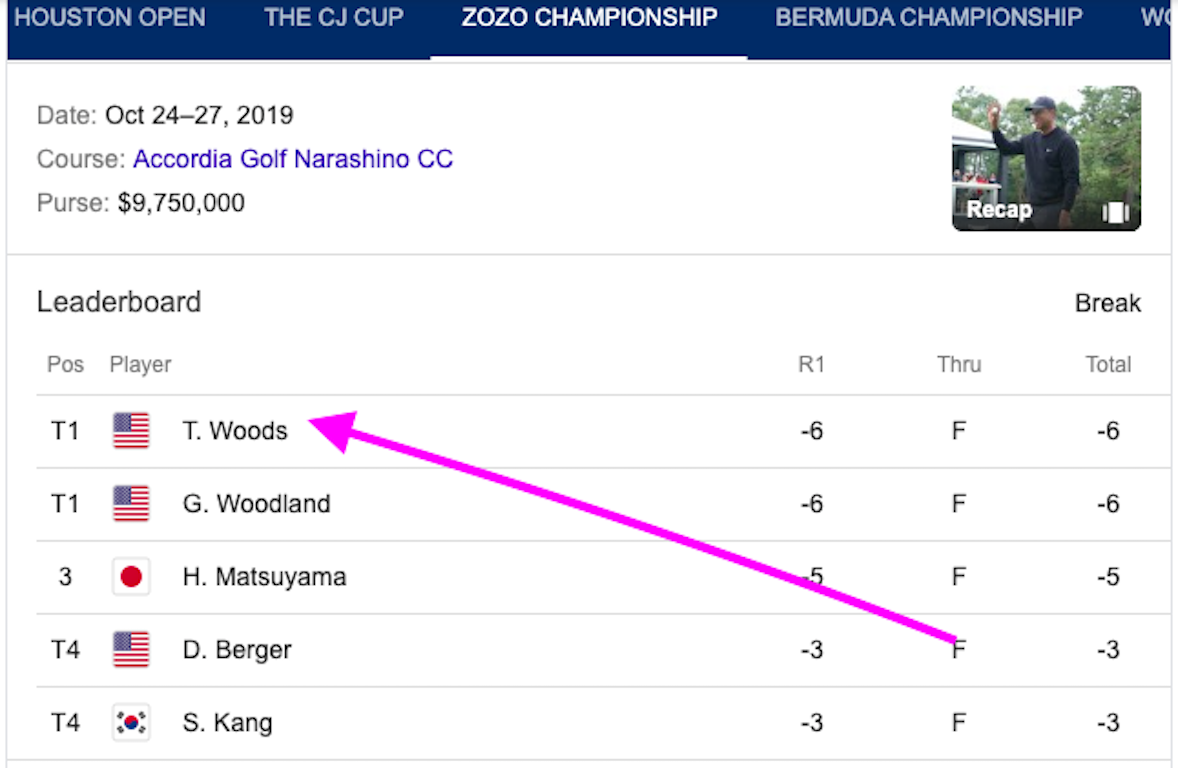Click the US flag beside G. Woodland
The image size is (1178, 768).
[131, 503]
